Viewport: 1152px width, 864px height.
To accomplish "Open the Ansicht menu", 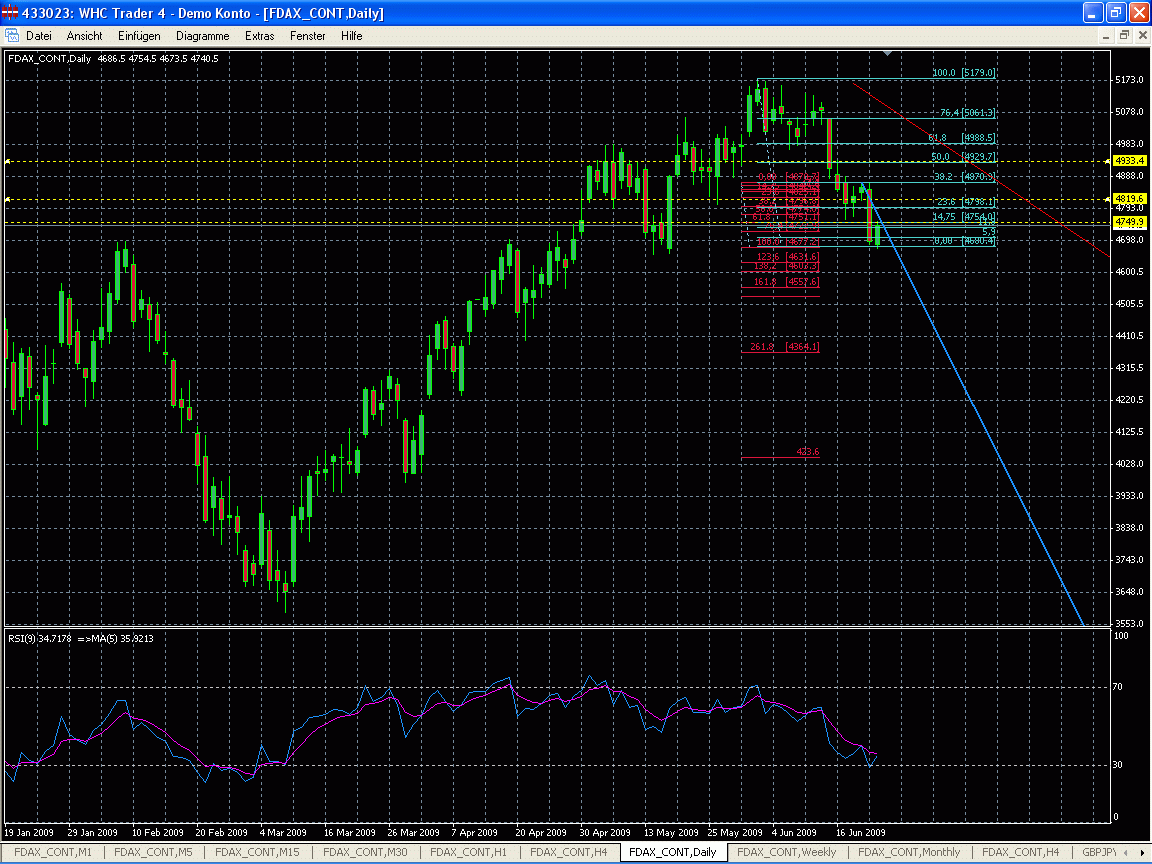I will pos(84,35).
